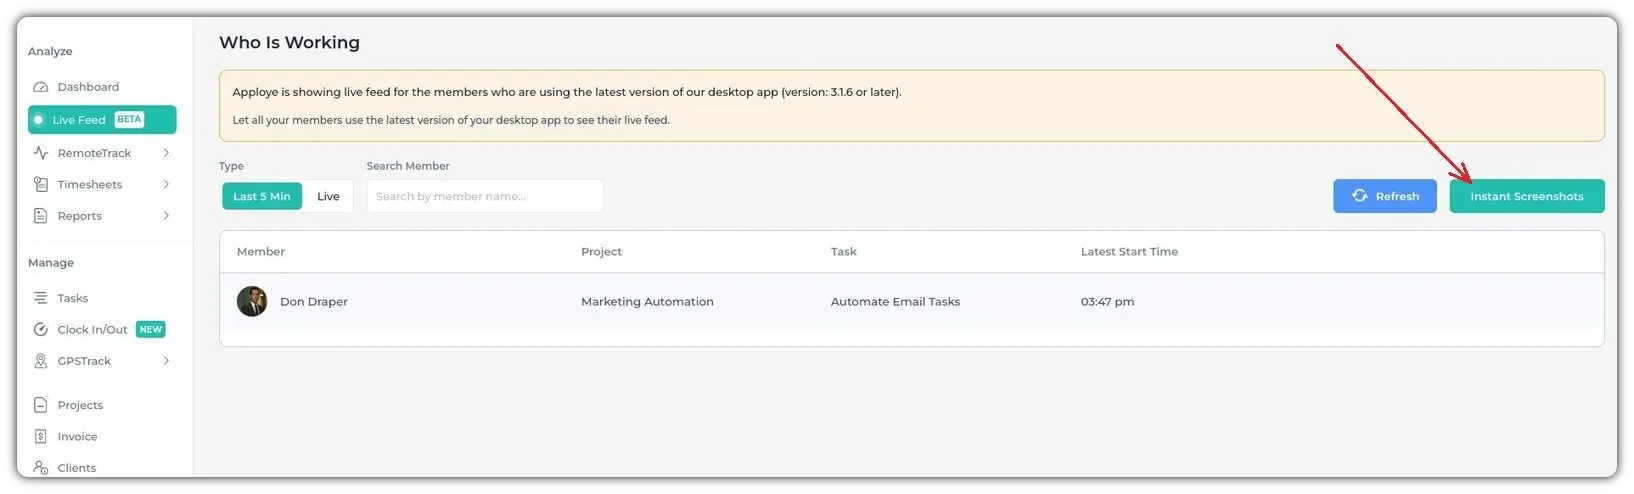The width and height of the screenshot is (1634, 494).
Task: Click the Reports document icon
Action: pos(41,216)
